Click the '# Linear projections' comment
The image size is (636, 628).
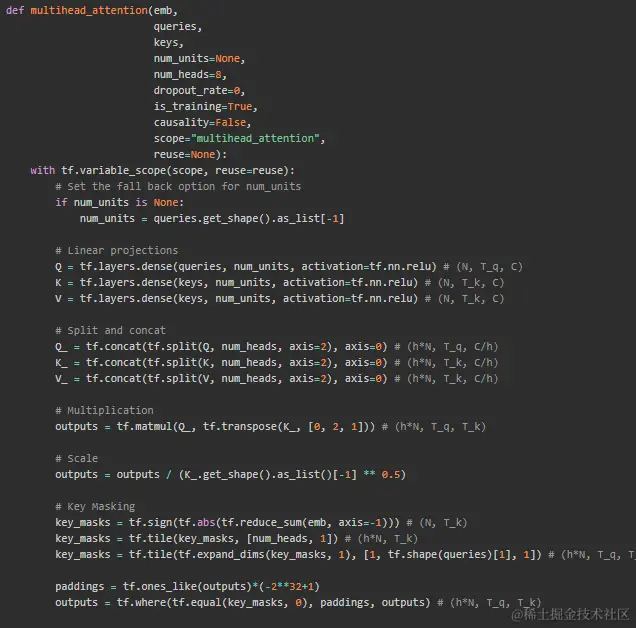click(116, 251)
